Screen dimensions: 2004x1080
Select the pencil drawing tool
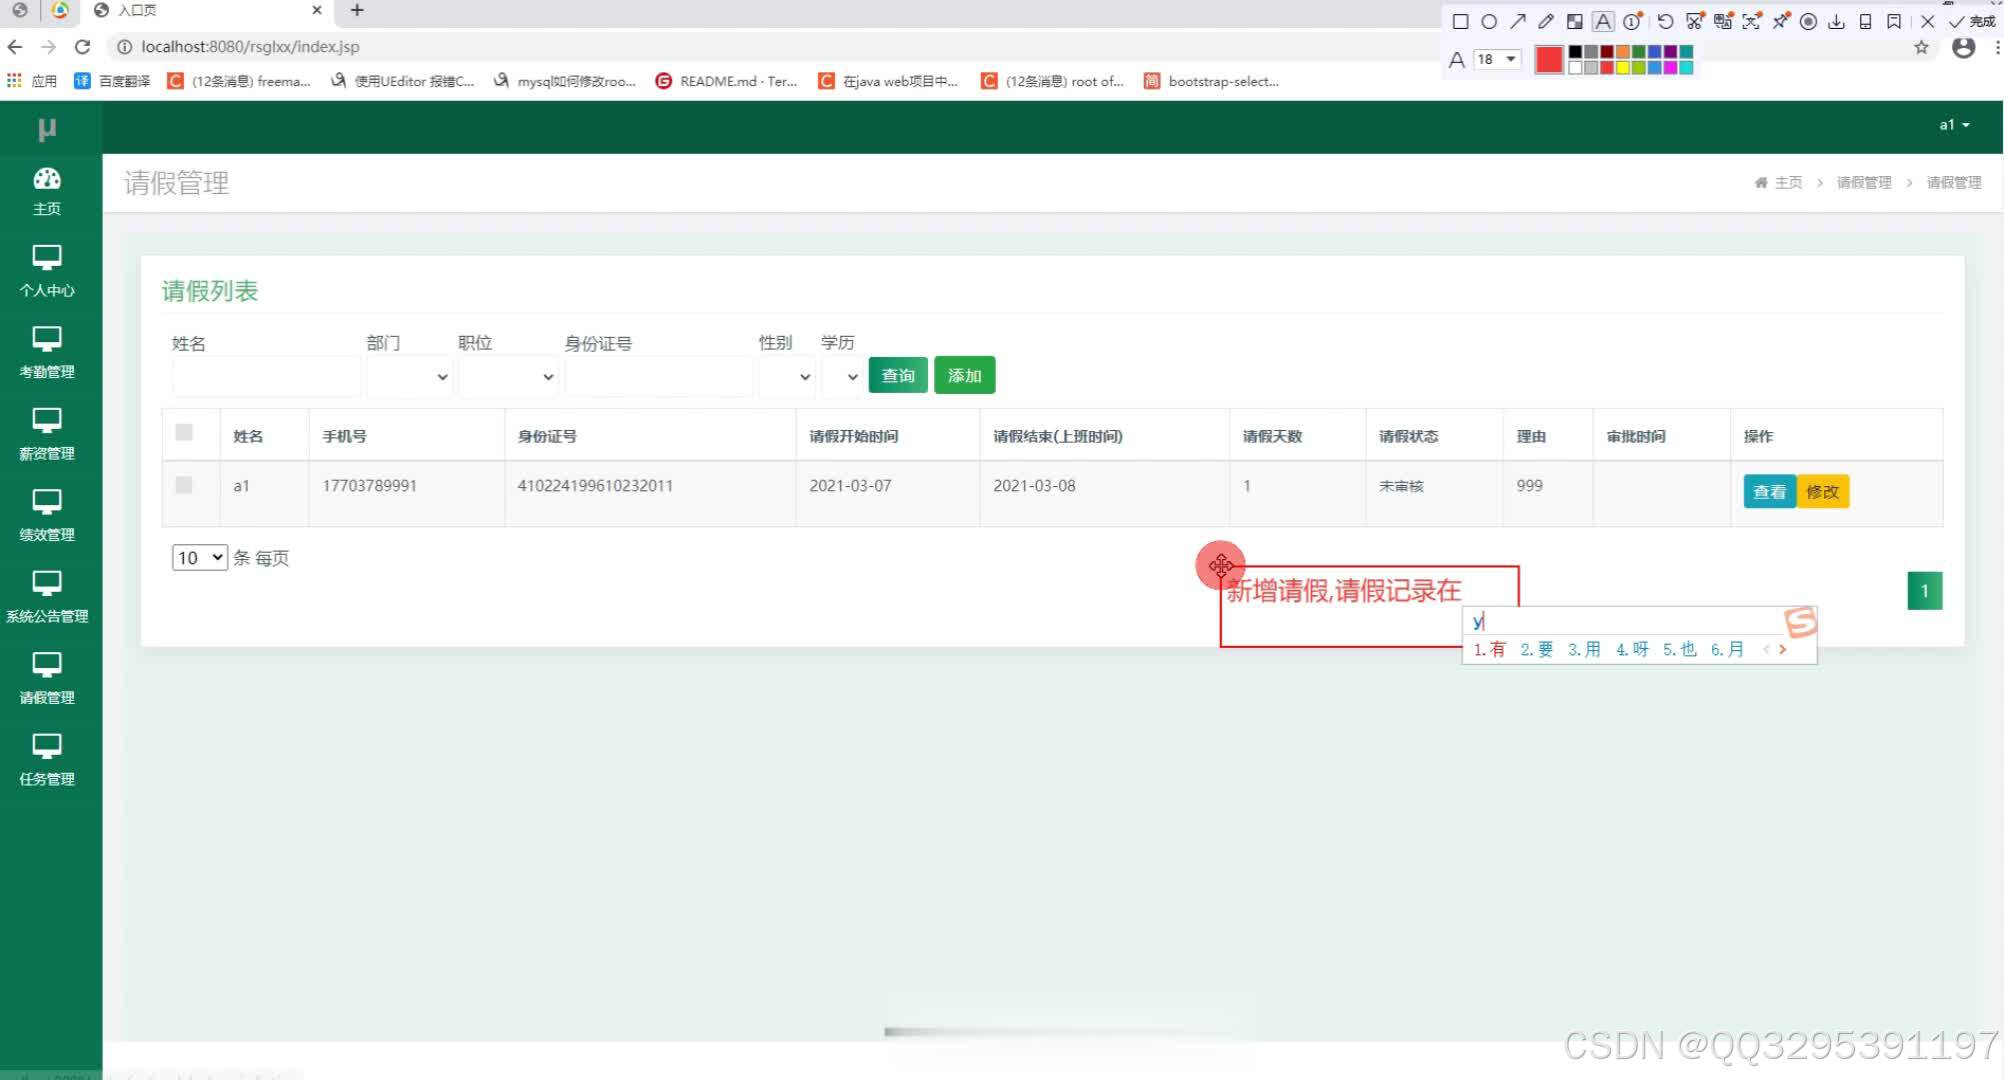(1546, 21)
